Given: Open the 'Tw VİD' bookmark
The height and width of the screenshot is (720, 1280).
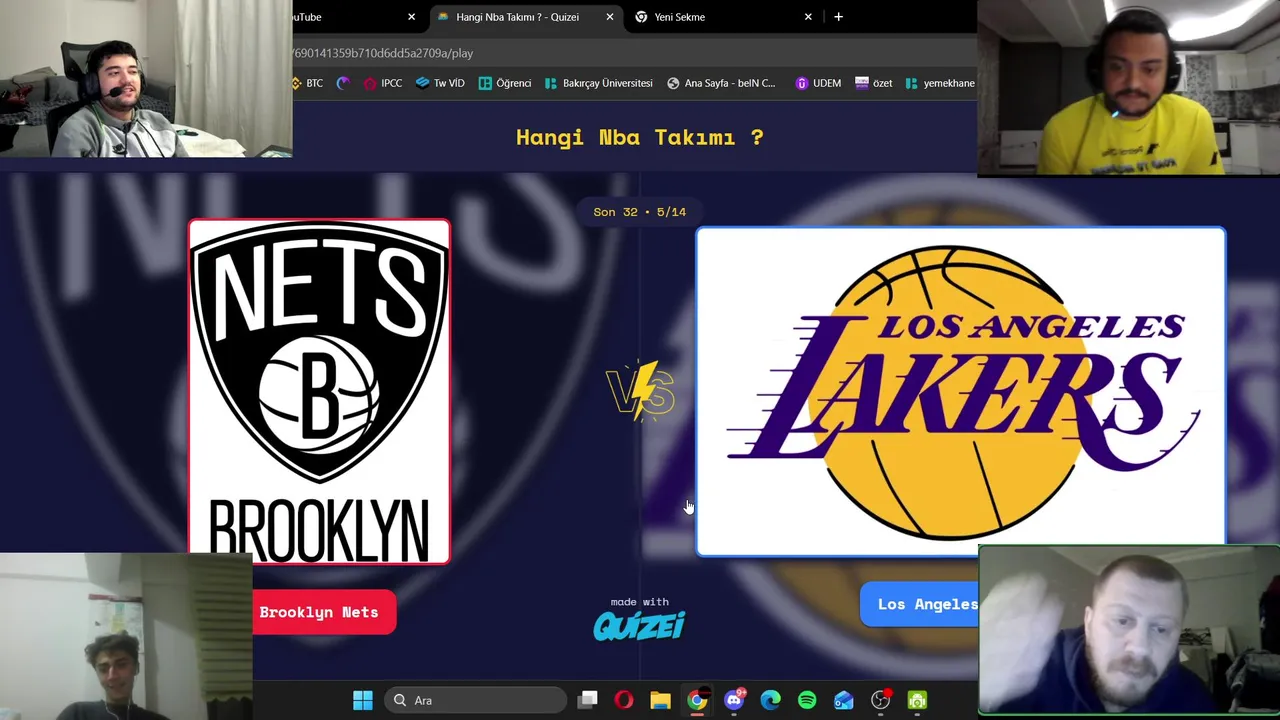Looking at the screenshot, I should click(x=440, y=83).
